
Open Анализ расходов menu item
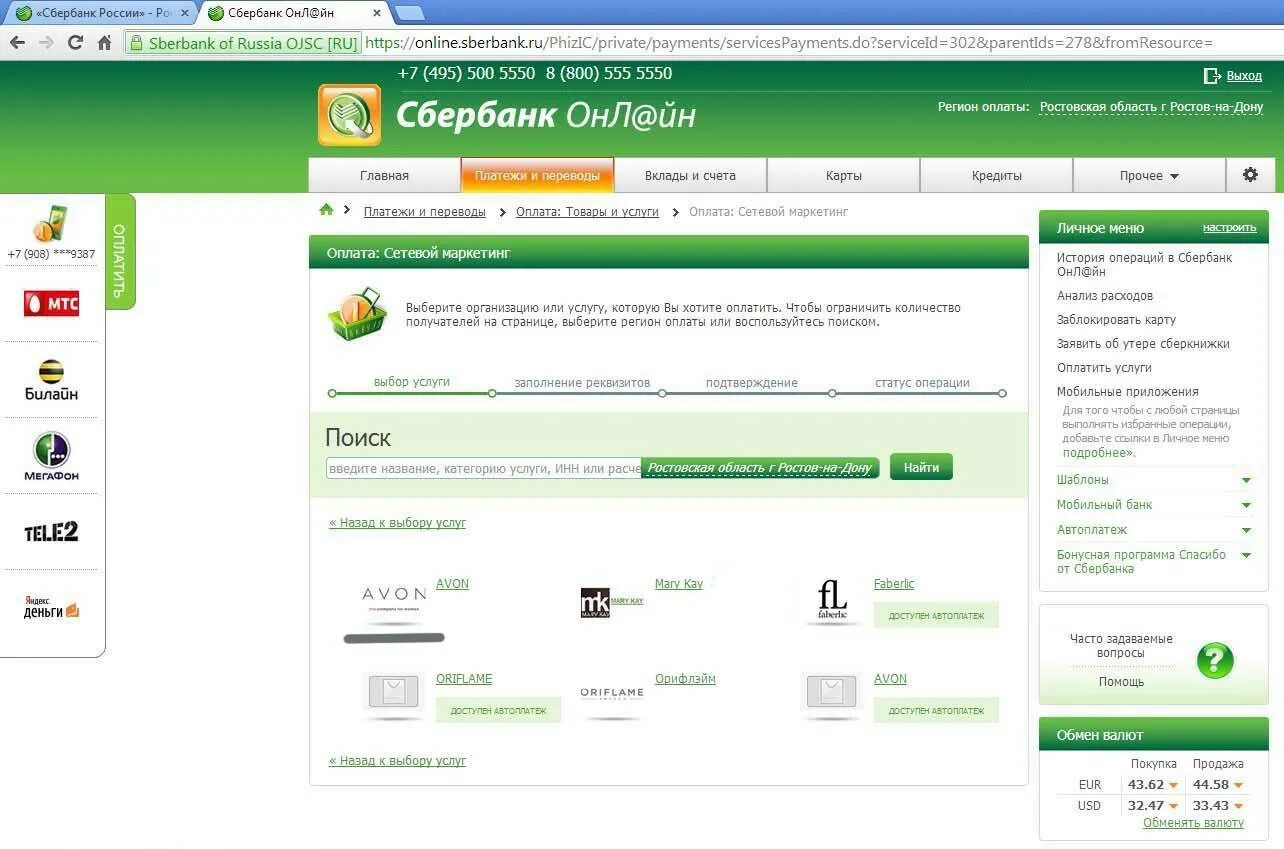(1105, 296)
